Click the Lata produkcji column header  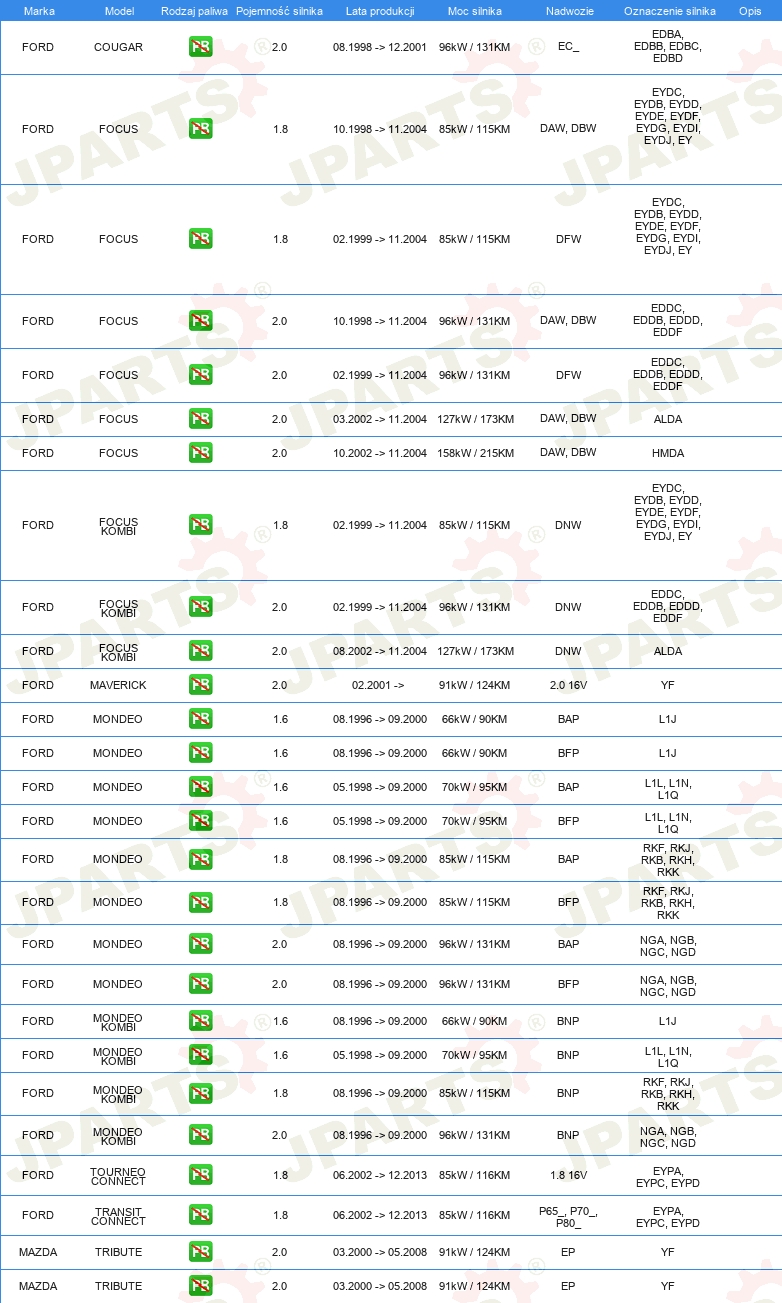point(380,11)
